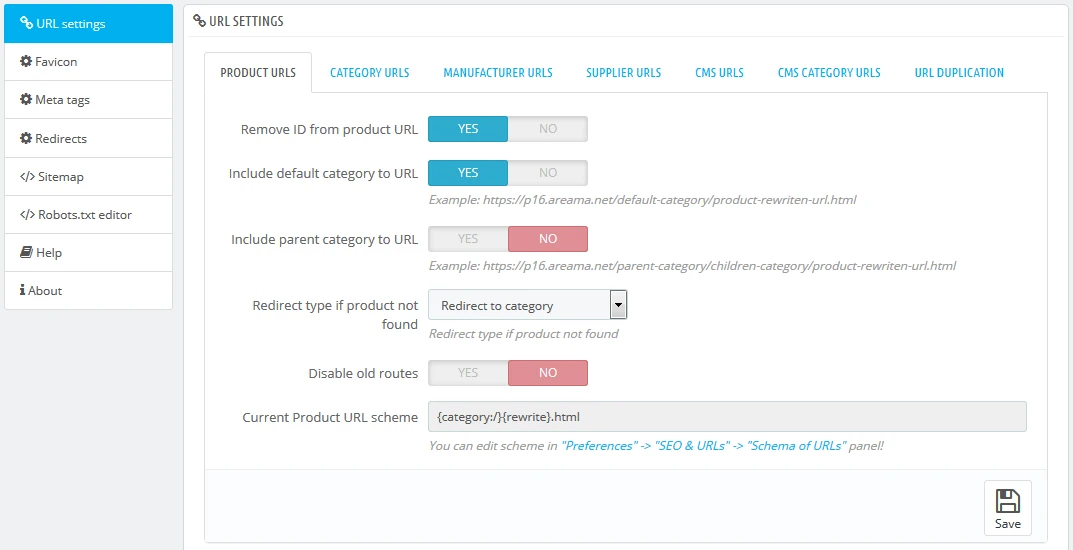The image size is (1073, 550).
Task: Set Remove ID from product URL to NO
Action: click(547, 129)
